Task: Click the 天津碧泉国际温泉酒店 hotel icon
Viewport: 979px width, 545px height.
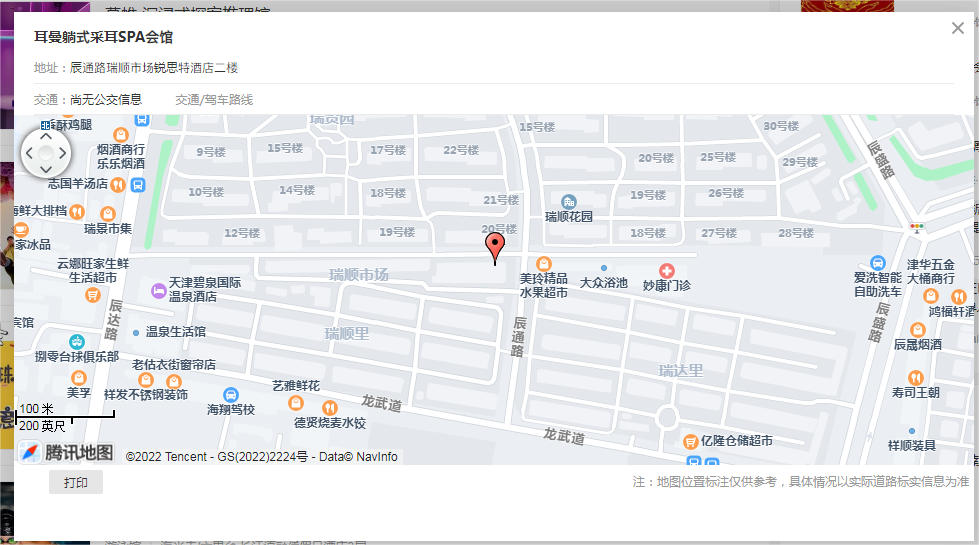Action: point(159,290)
